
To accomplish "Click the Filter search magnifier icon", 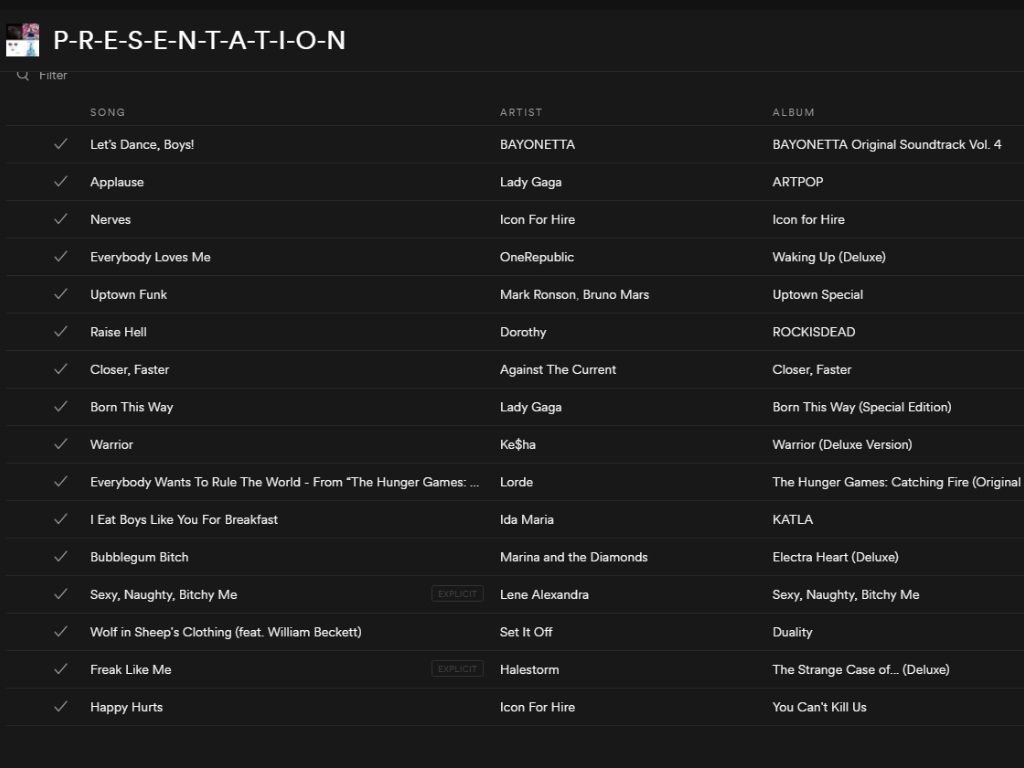I will (23, 76).
